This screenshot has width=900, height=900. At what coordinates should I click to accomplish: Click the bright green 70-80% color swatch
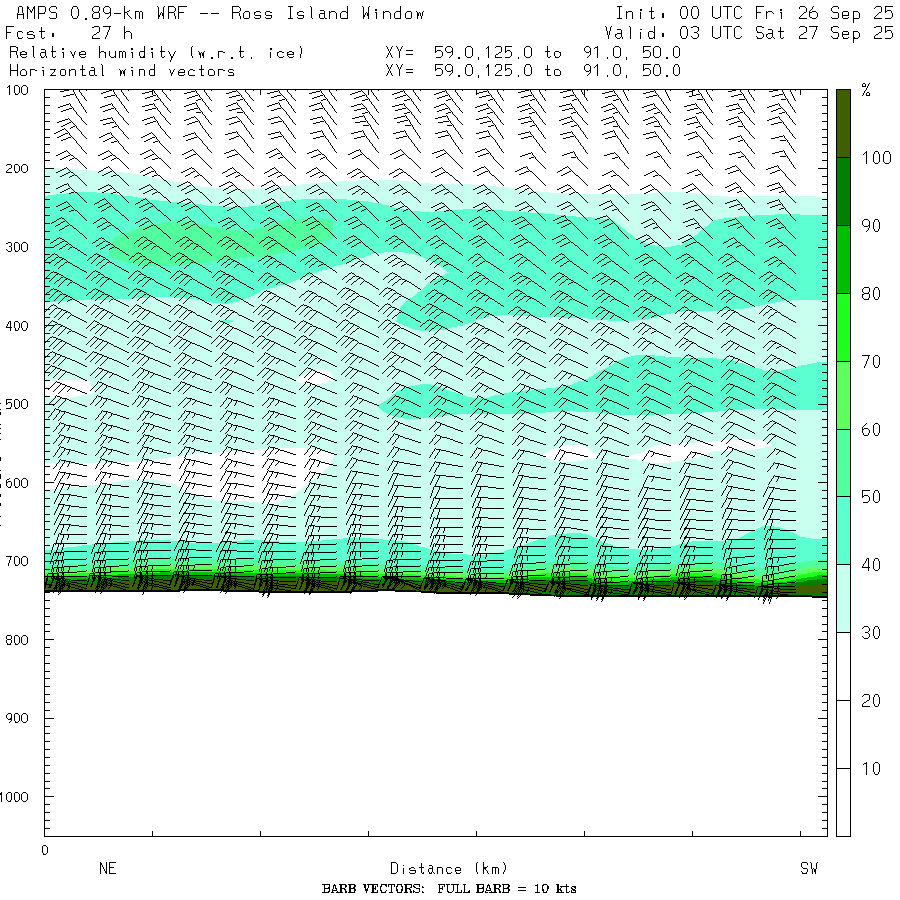point(843,327)
